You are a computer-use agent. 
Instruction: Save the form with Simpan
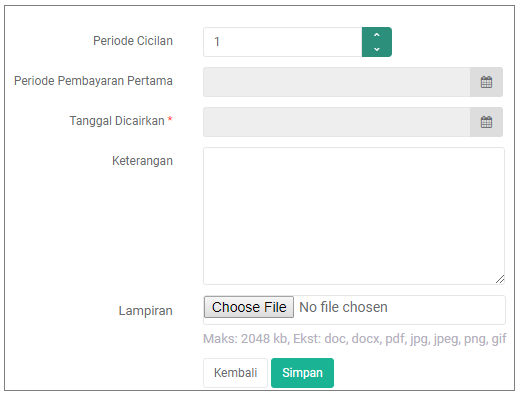(302, 373)
